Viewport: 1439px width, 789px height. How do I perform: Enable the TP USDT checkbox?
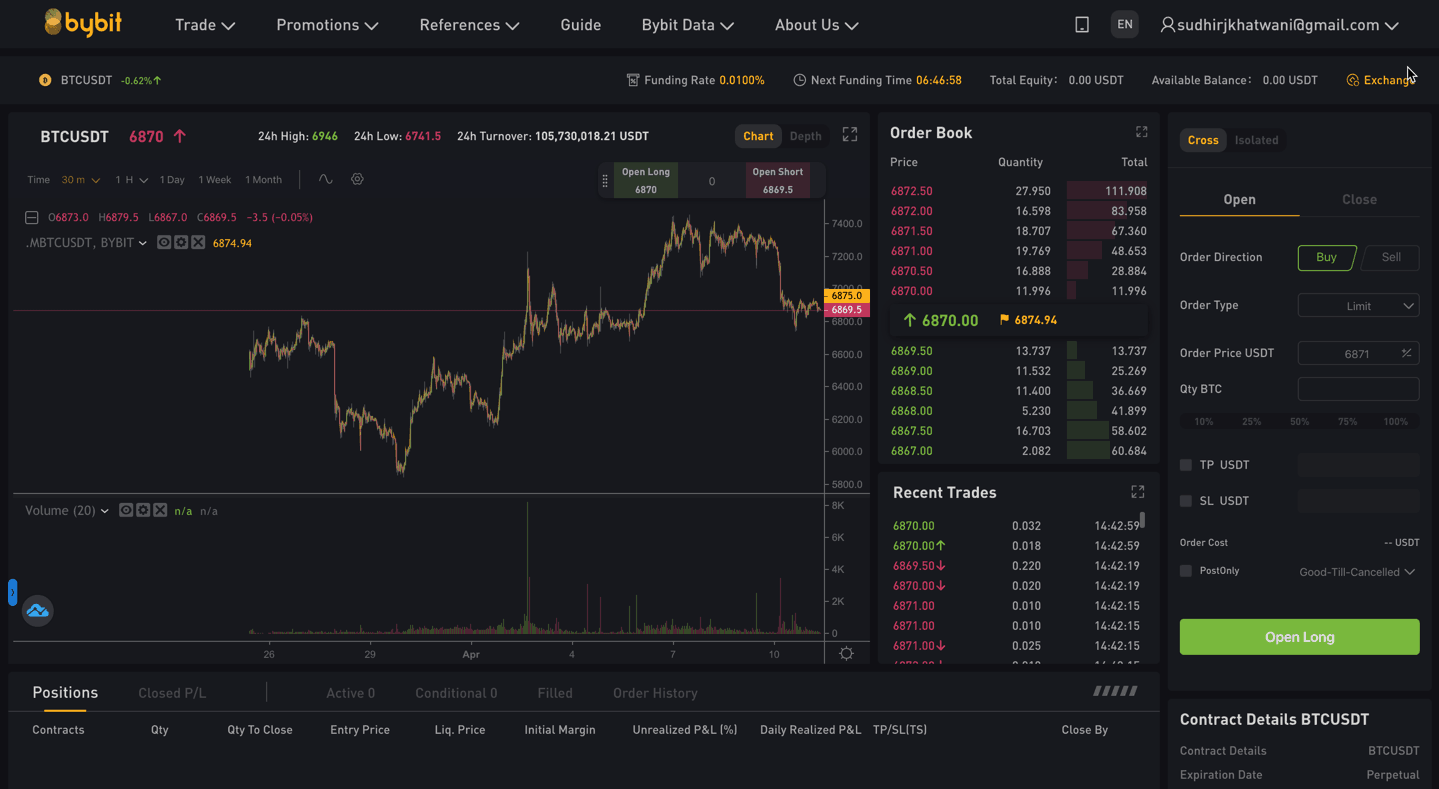[1186, 465]
